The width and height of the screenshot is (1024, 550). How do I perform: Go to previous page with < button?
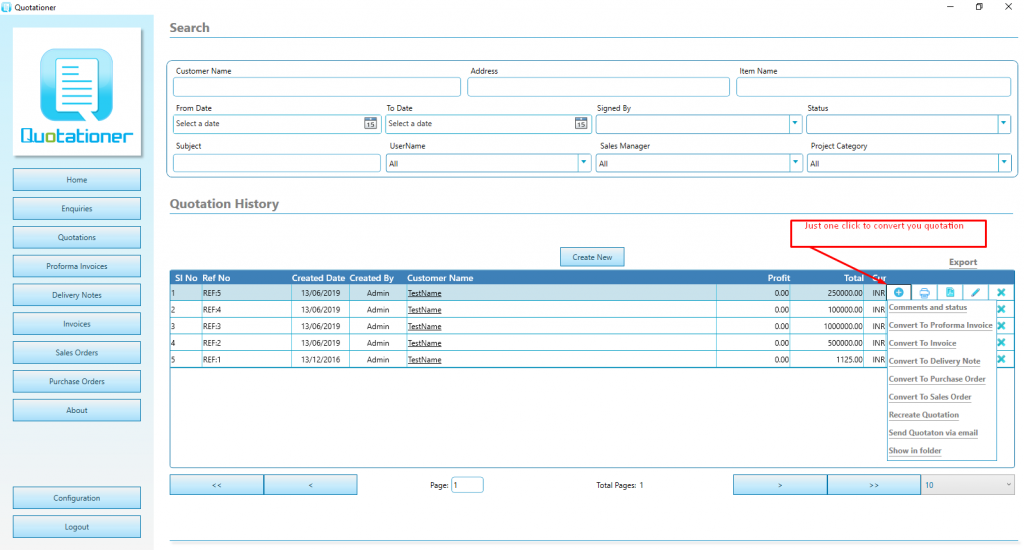(x=310, y=485)
